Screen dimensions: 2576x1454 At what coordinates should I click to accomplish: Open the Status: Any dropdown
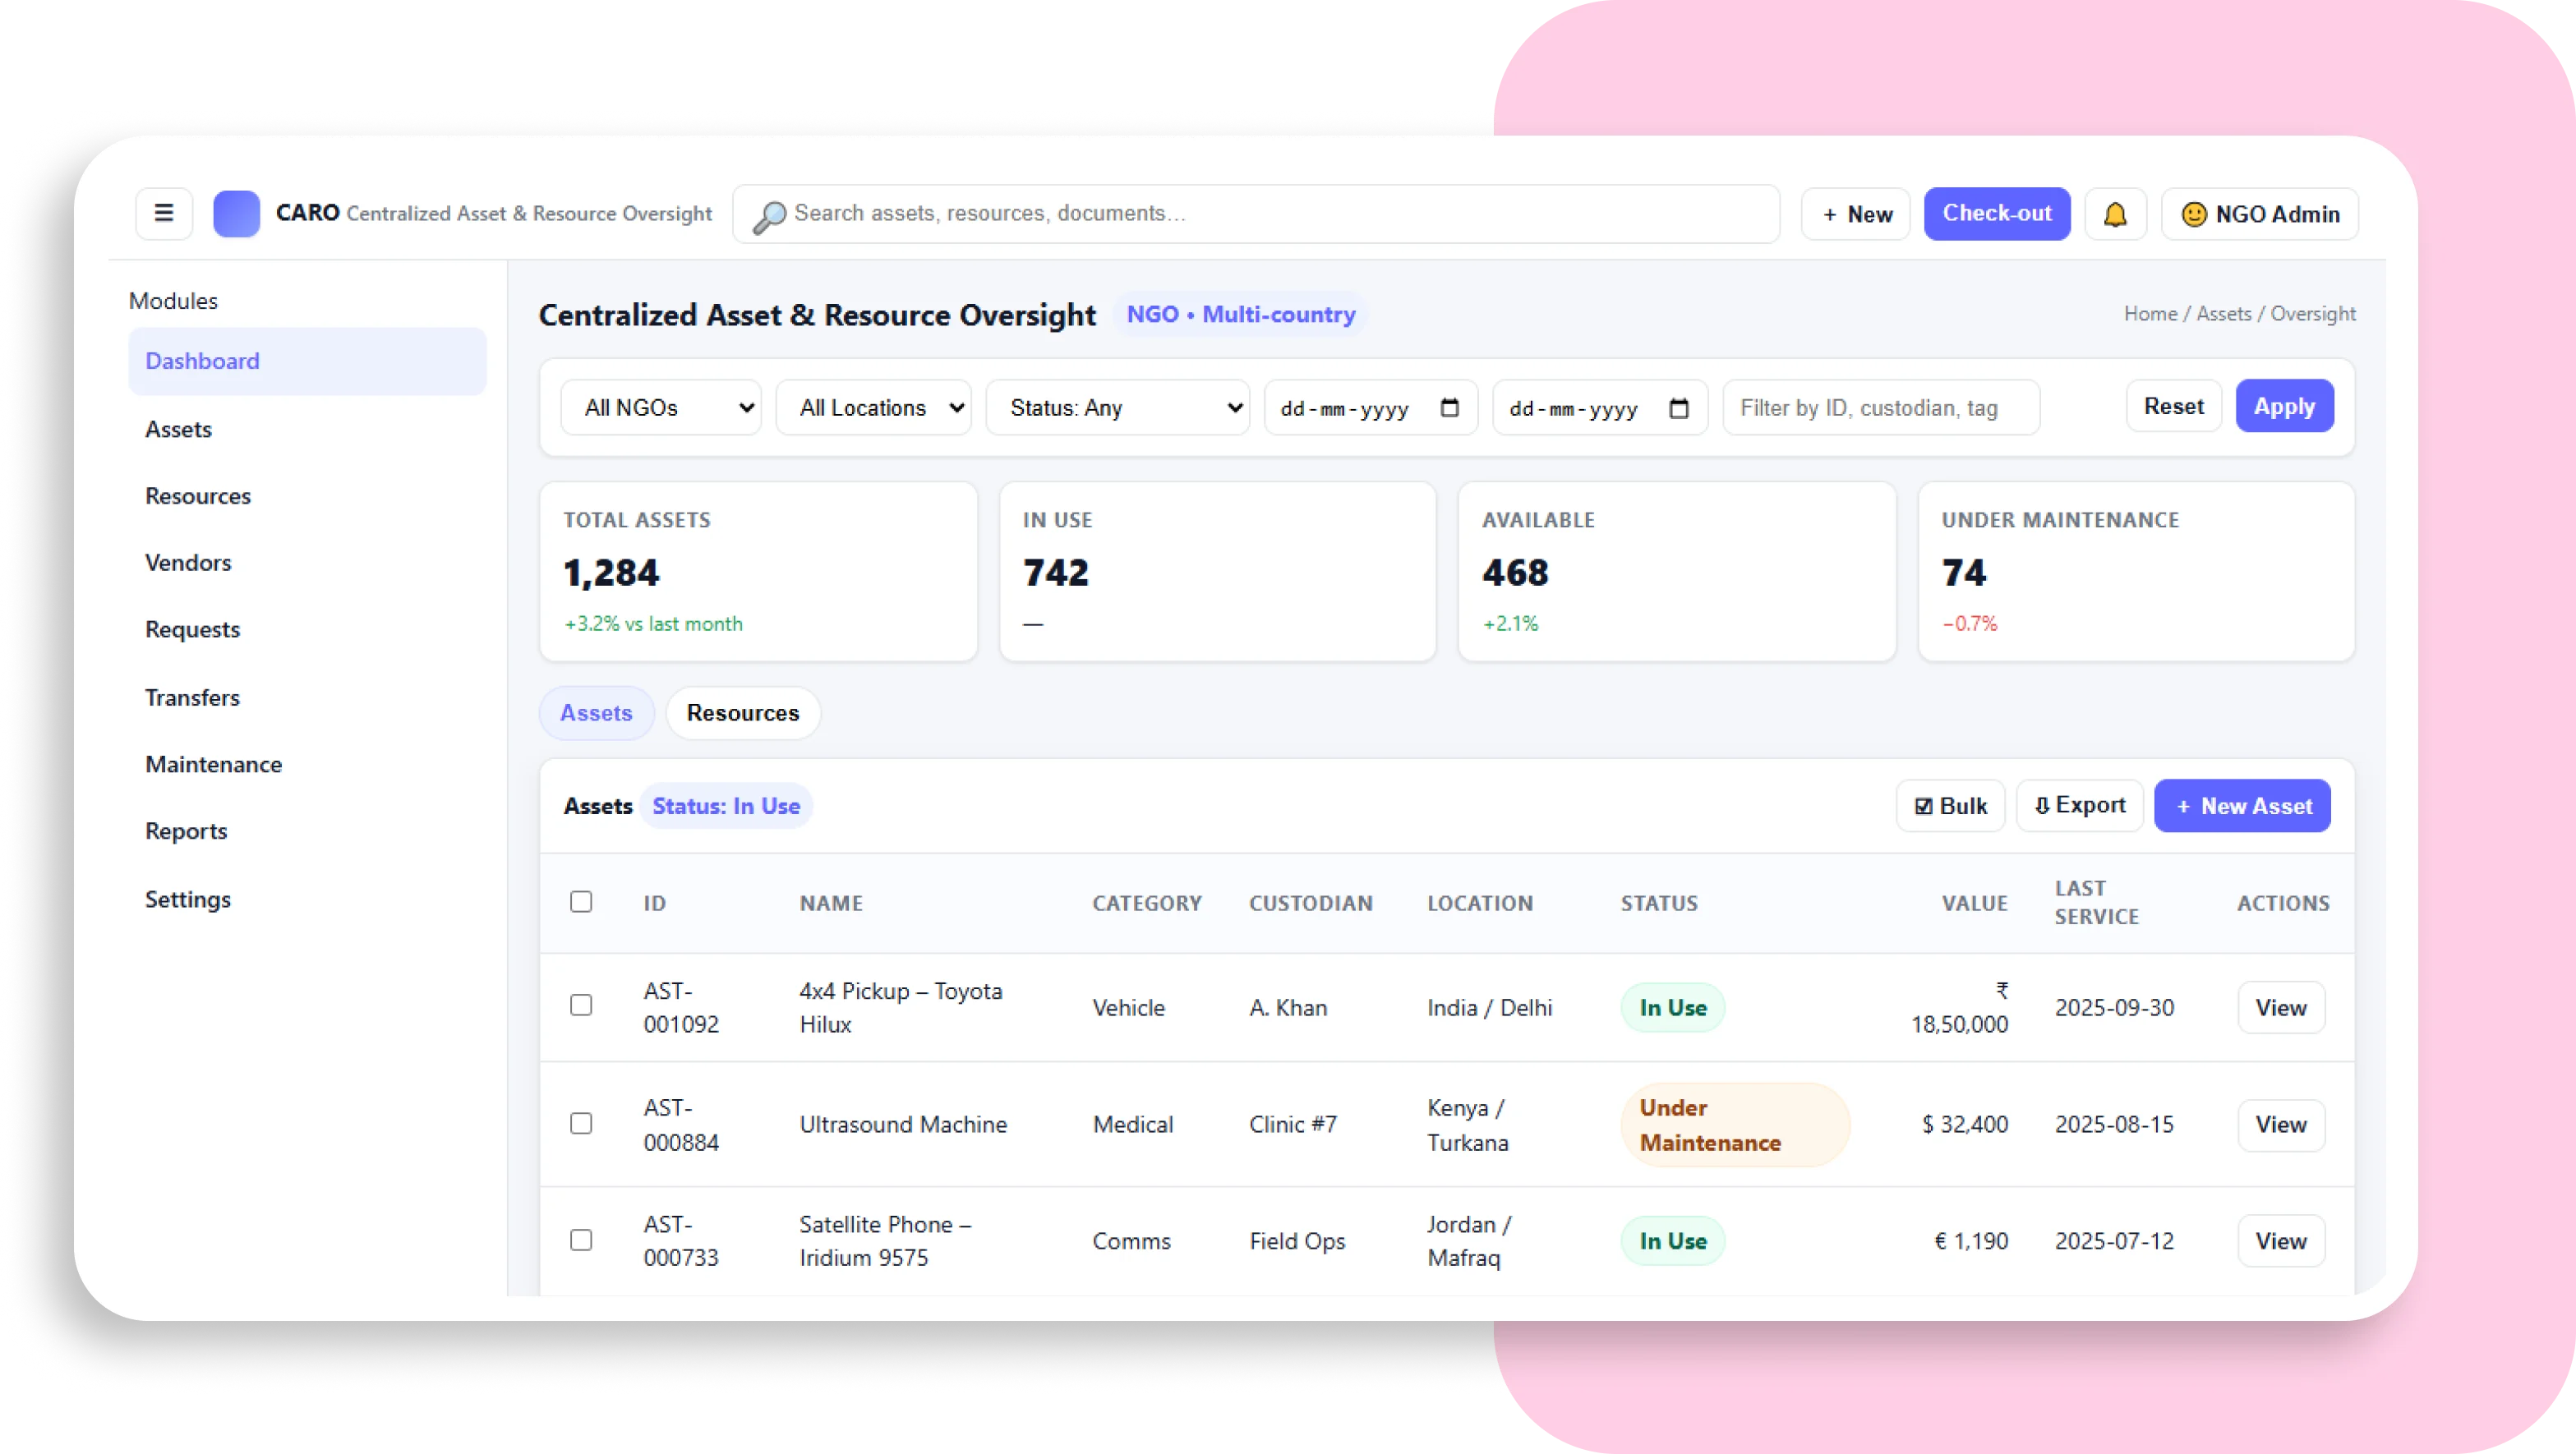point(1117,408)
